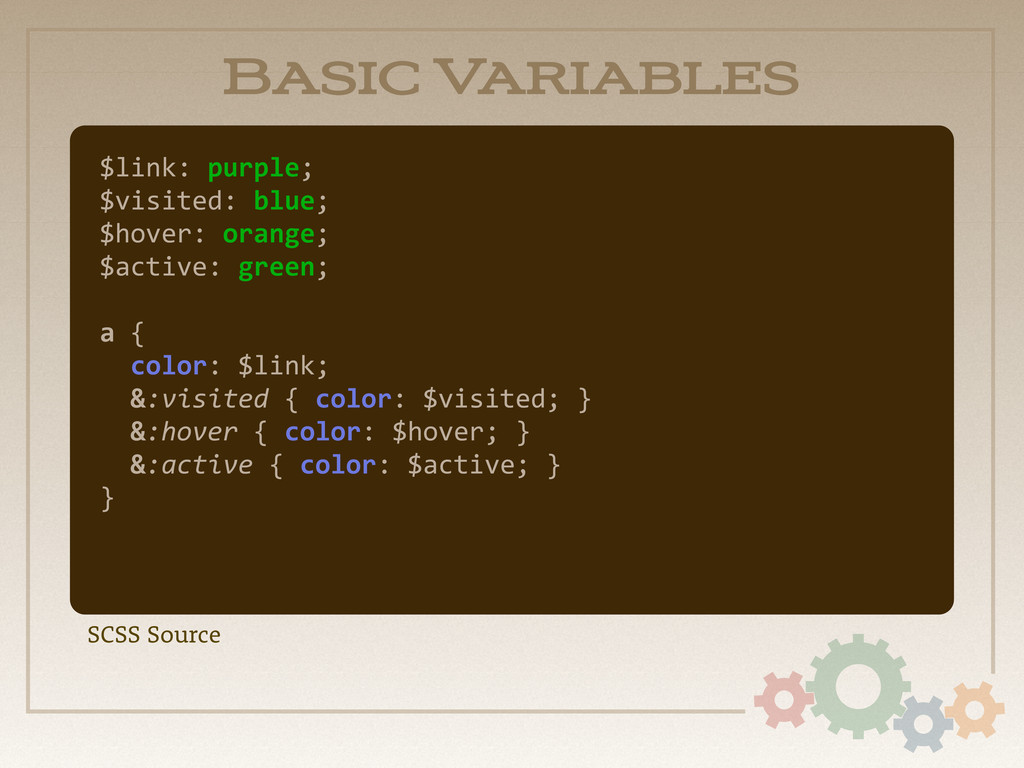Click the $link variable declaration name
1024x768 pixels.
click(x=138, y=168)
